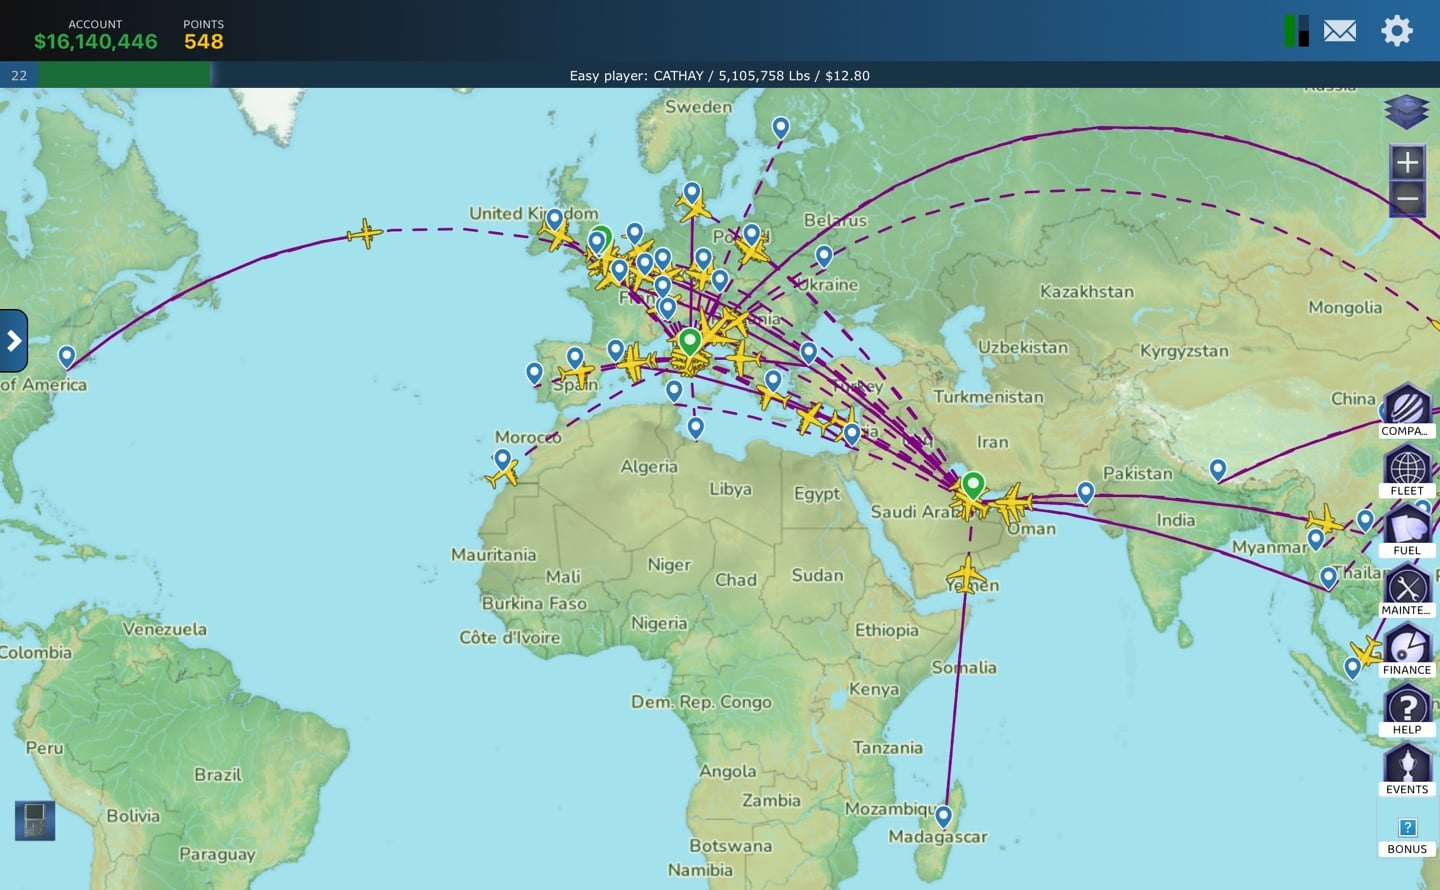Viewport: 1440px width, 890px height.
Task: Zoom out of the map with minus button
Action: point(1407,198)
